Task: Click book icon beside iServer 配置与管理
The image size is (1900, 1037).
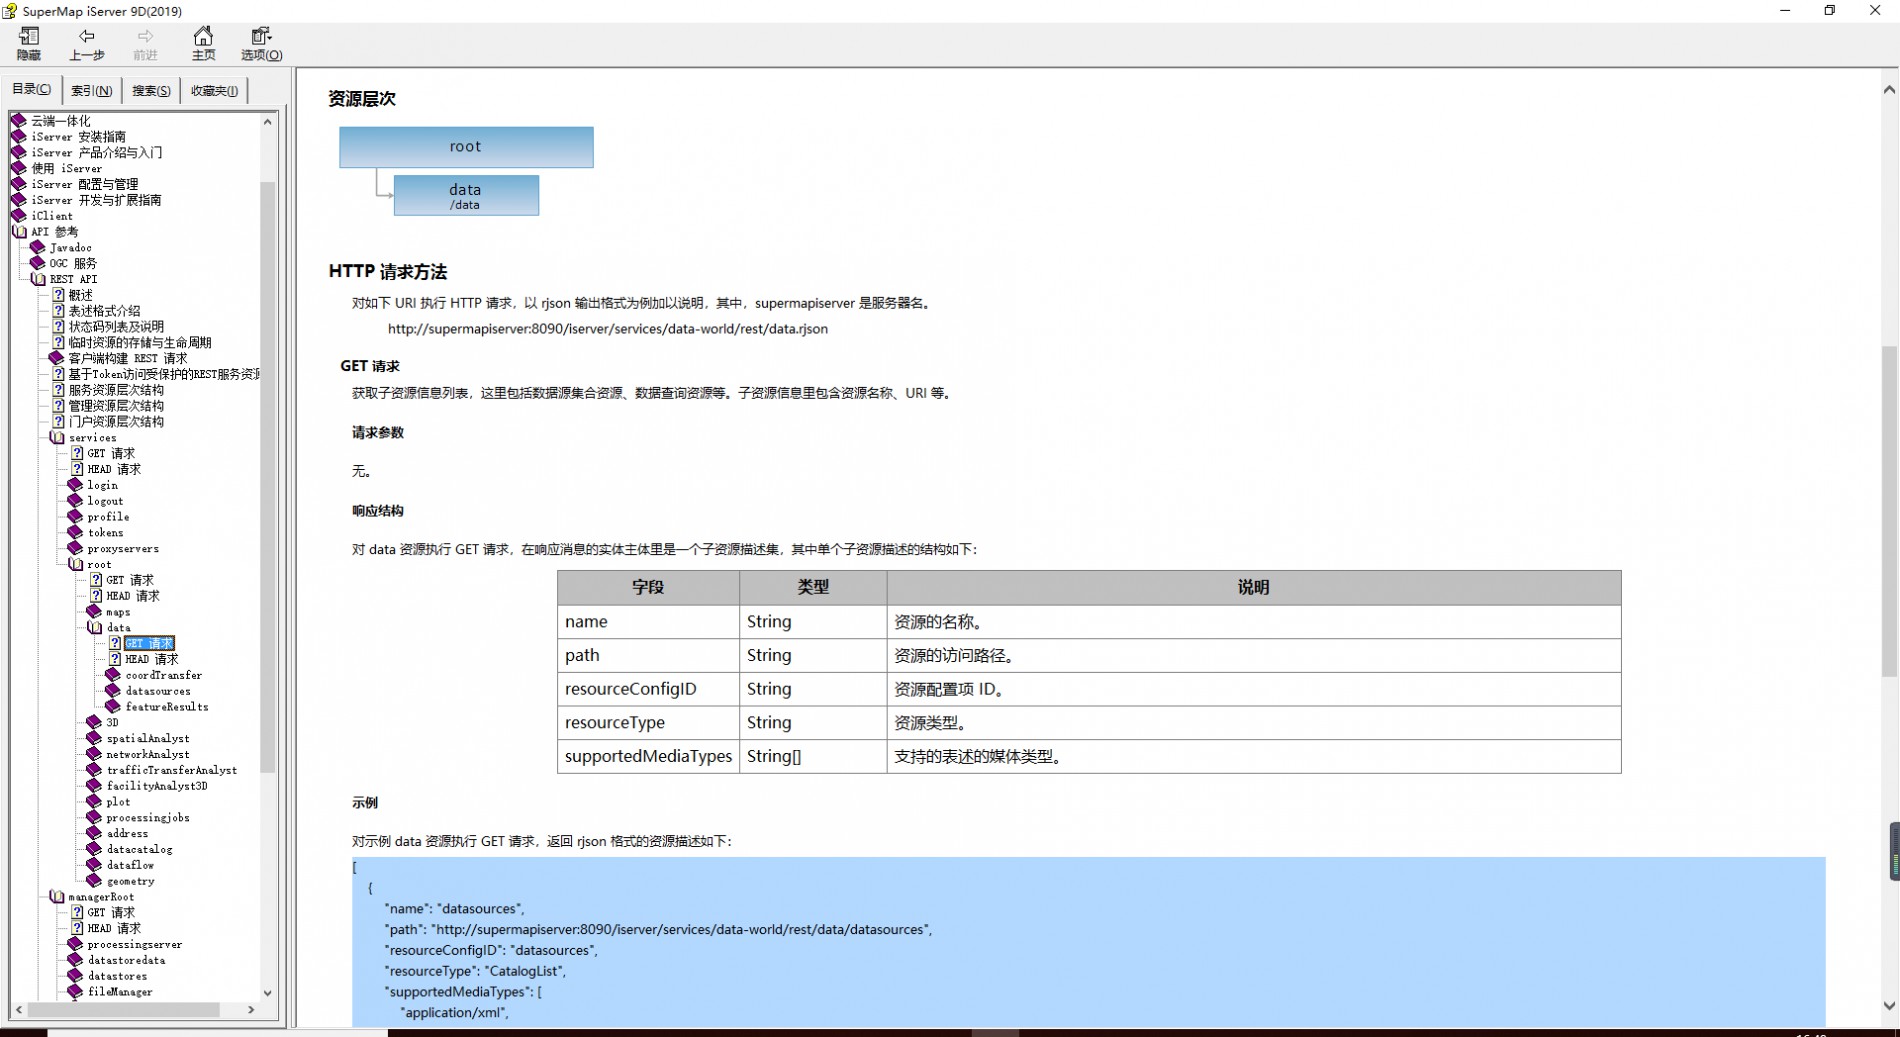Action: (18, 184)
